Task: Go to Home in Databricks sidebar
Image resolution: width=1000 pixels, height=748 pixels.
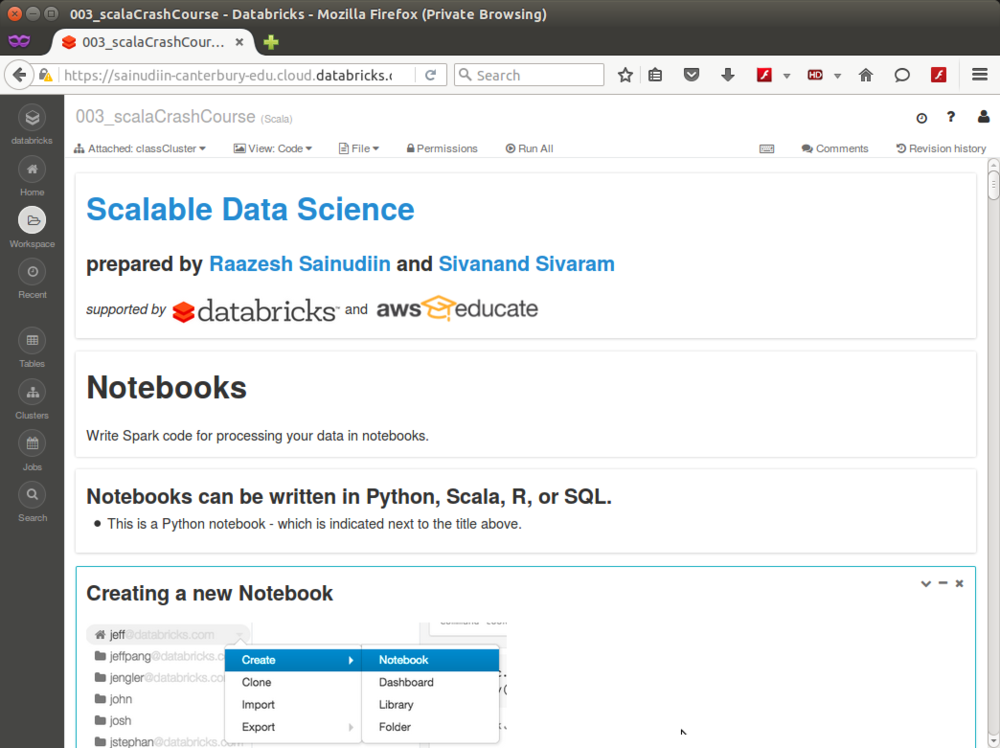Action: [32, 170]
